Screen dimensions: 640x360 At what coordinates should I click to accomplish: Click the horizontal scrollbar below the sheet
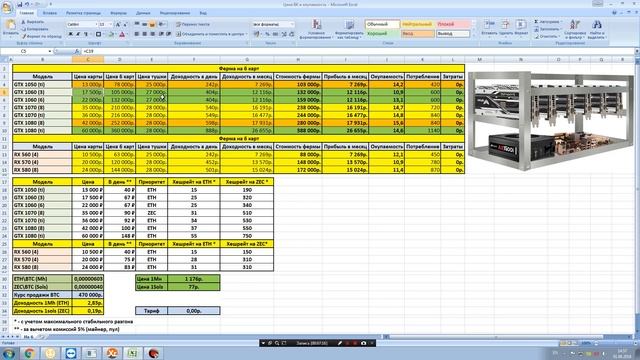(496, 337)
